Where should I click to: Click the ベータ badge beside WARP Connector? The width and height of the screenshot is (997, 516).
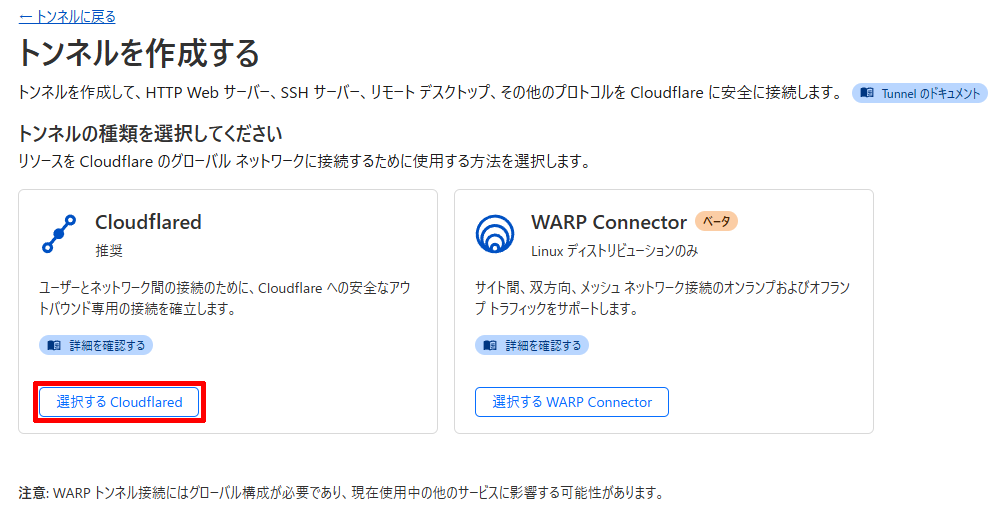(x=716, y=221)
